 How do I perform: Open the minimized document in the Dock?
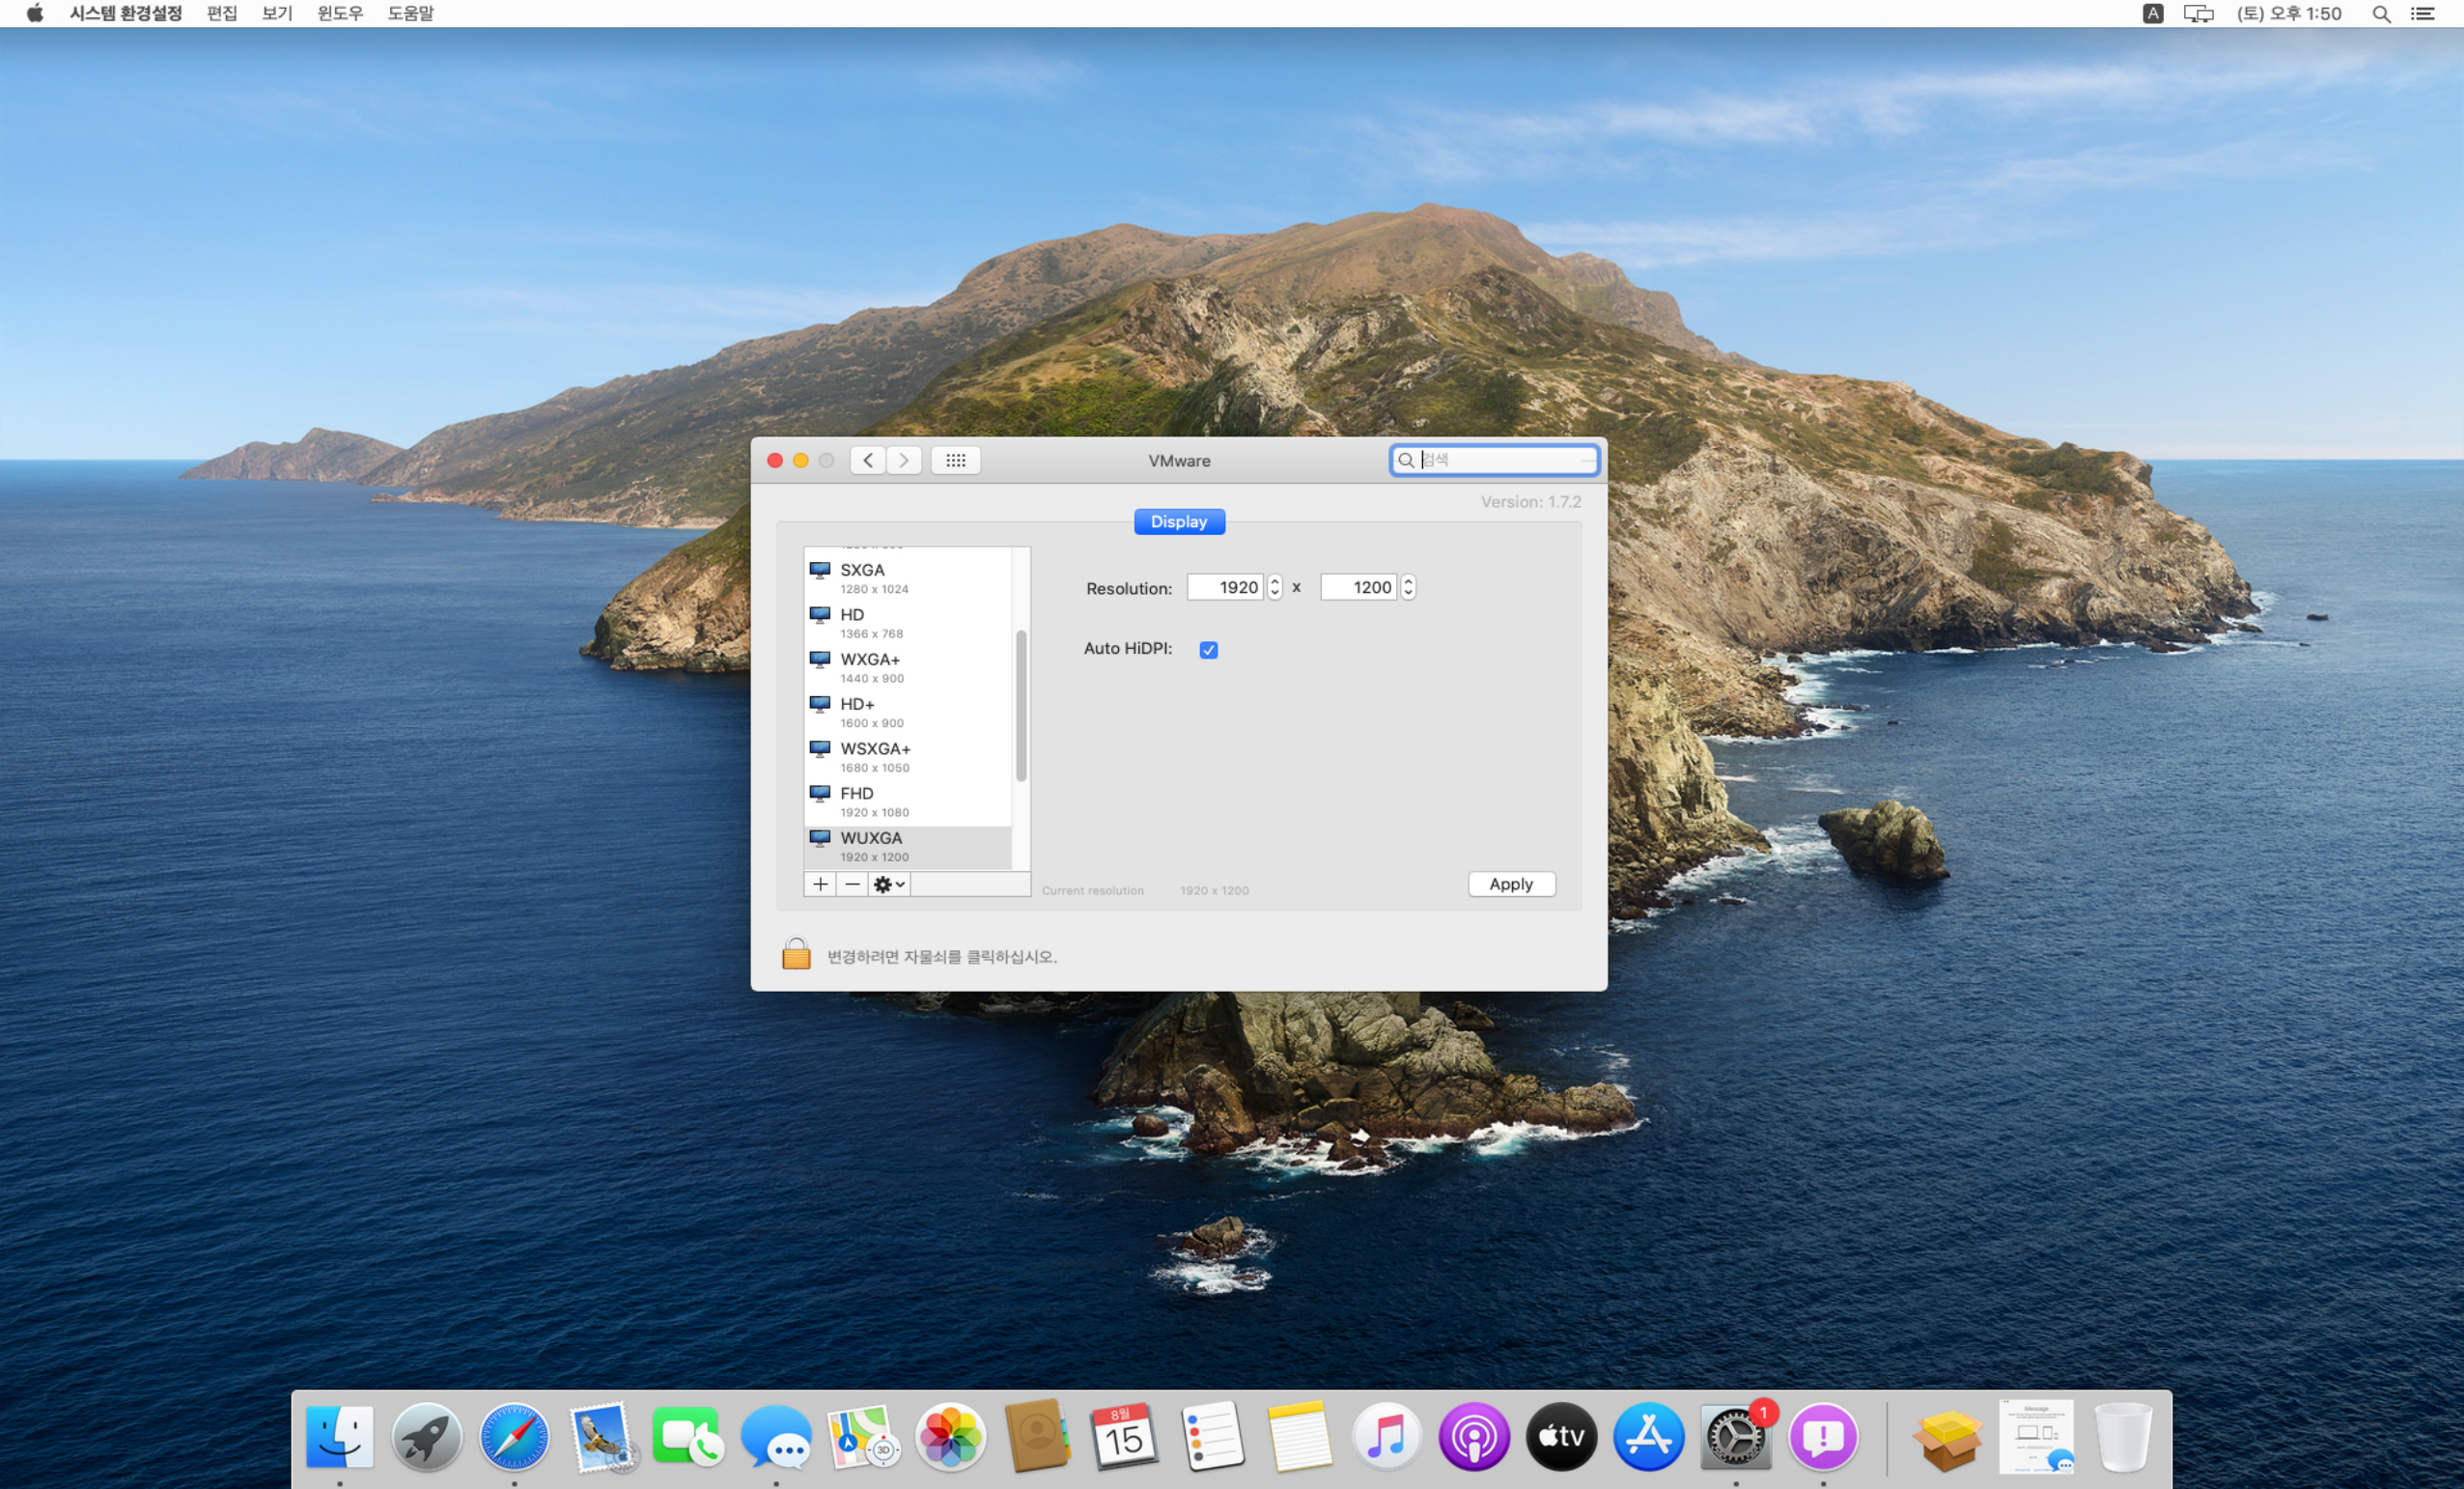tap(2036, 1437)
